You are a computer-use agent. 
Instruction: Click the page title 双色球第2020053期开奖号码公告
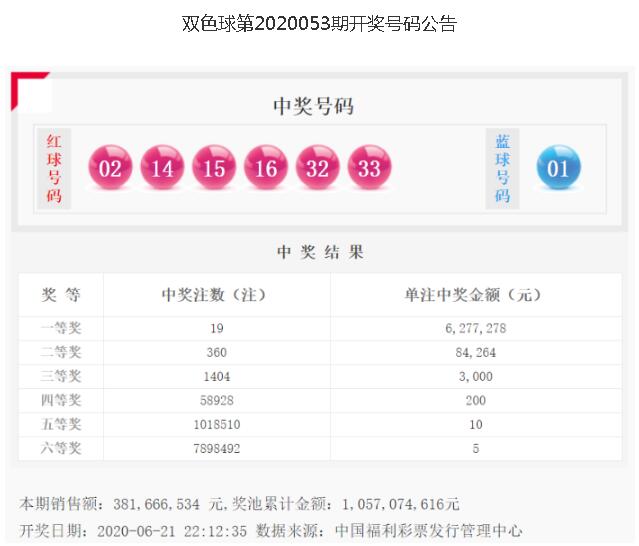tap(319, 24)
